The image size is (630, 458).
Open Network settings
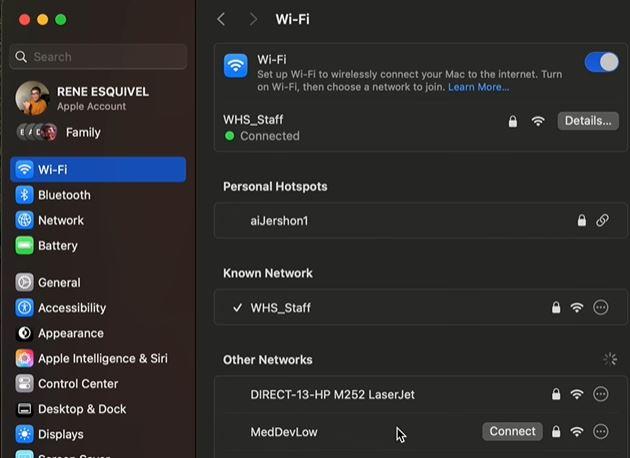coord(98,220)
